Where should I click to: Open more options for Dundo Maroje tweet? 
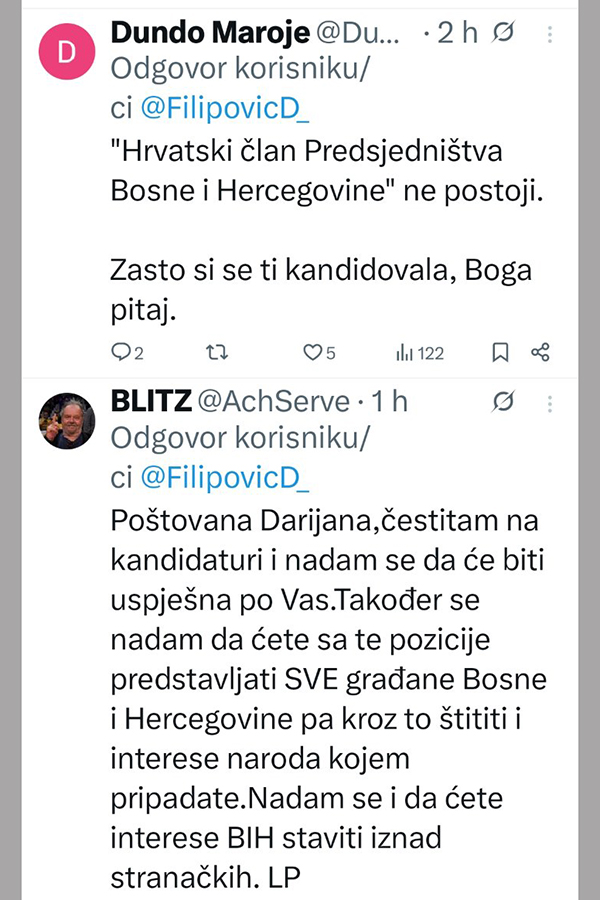point(552,33)
